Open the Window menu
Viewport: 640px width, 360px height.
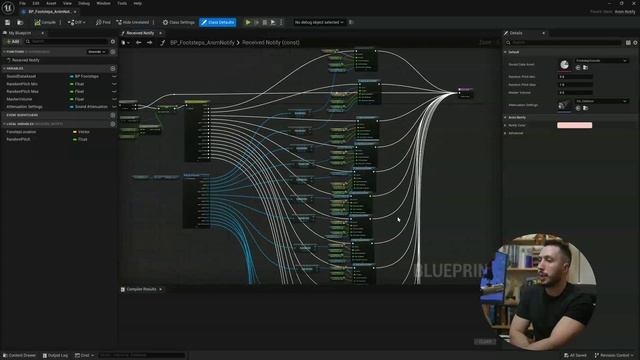tap(103, 3)
